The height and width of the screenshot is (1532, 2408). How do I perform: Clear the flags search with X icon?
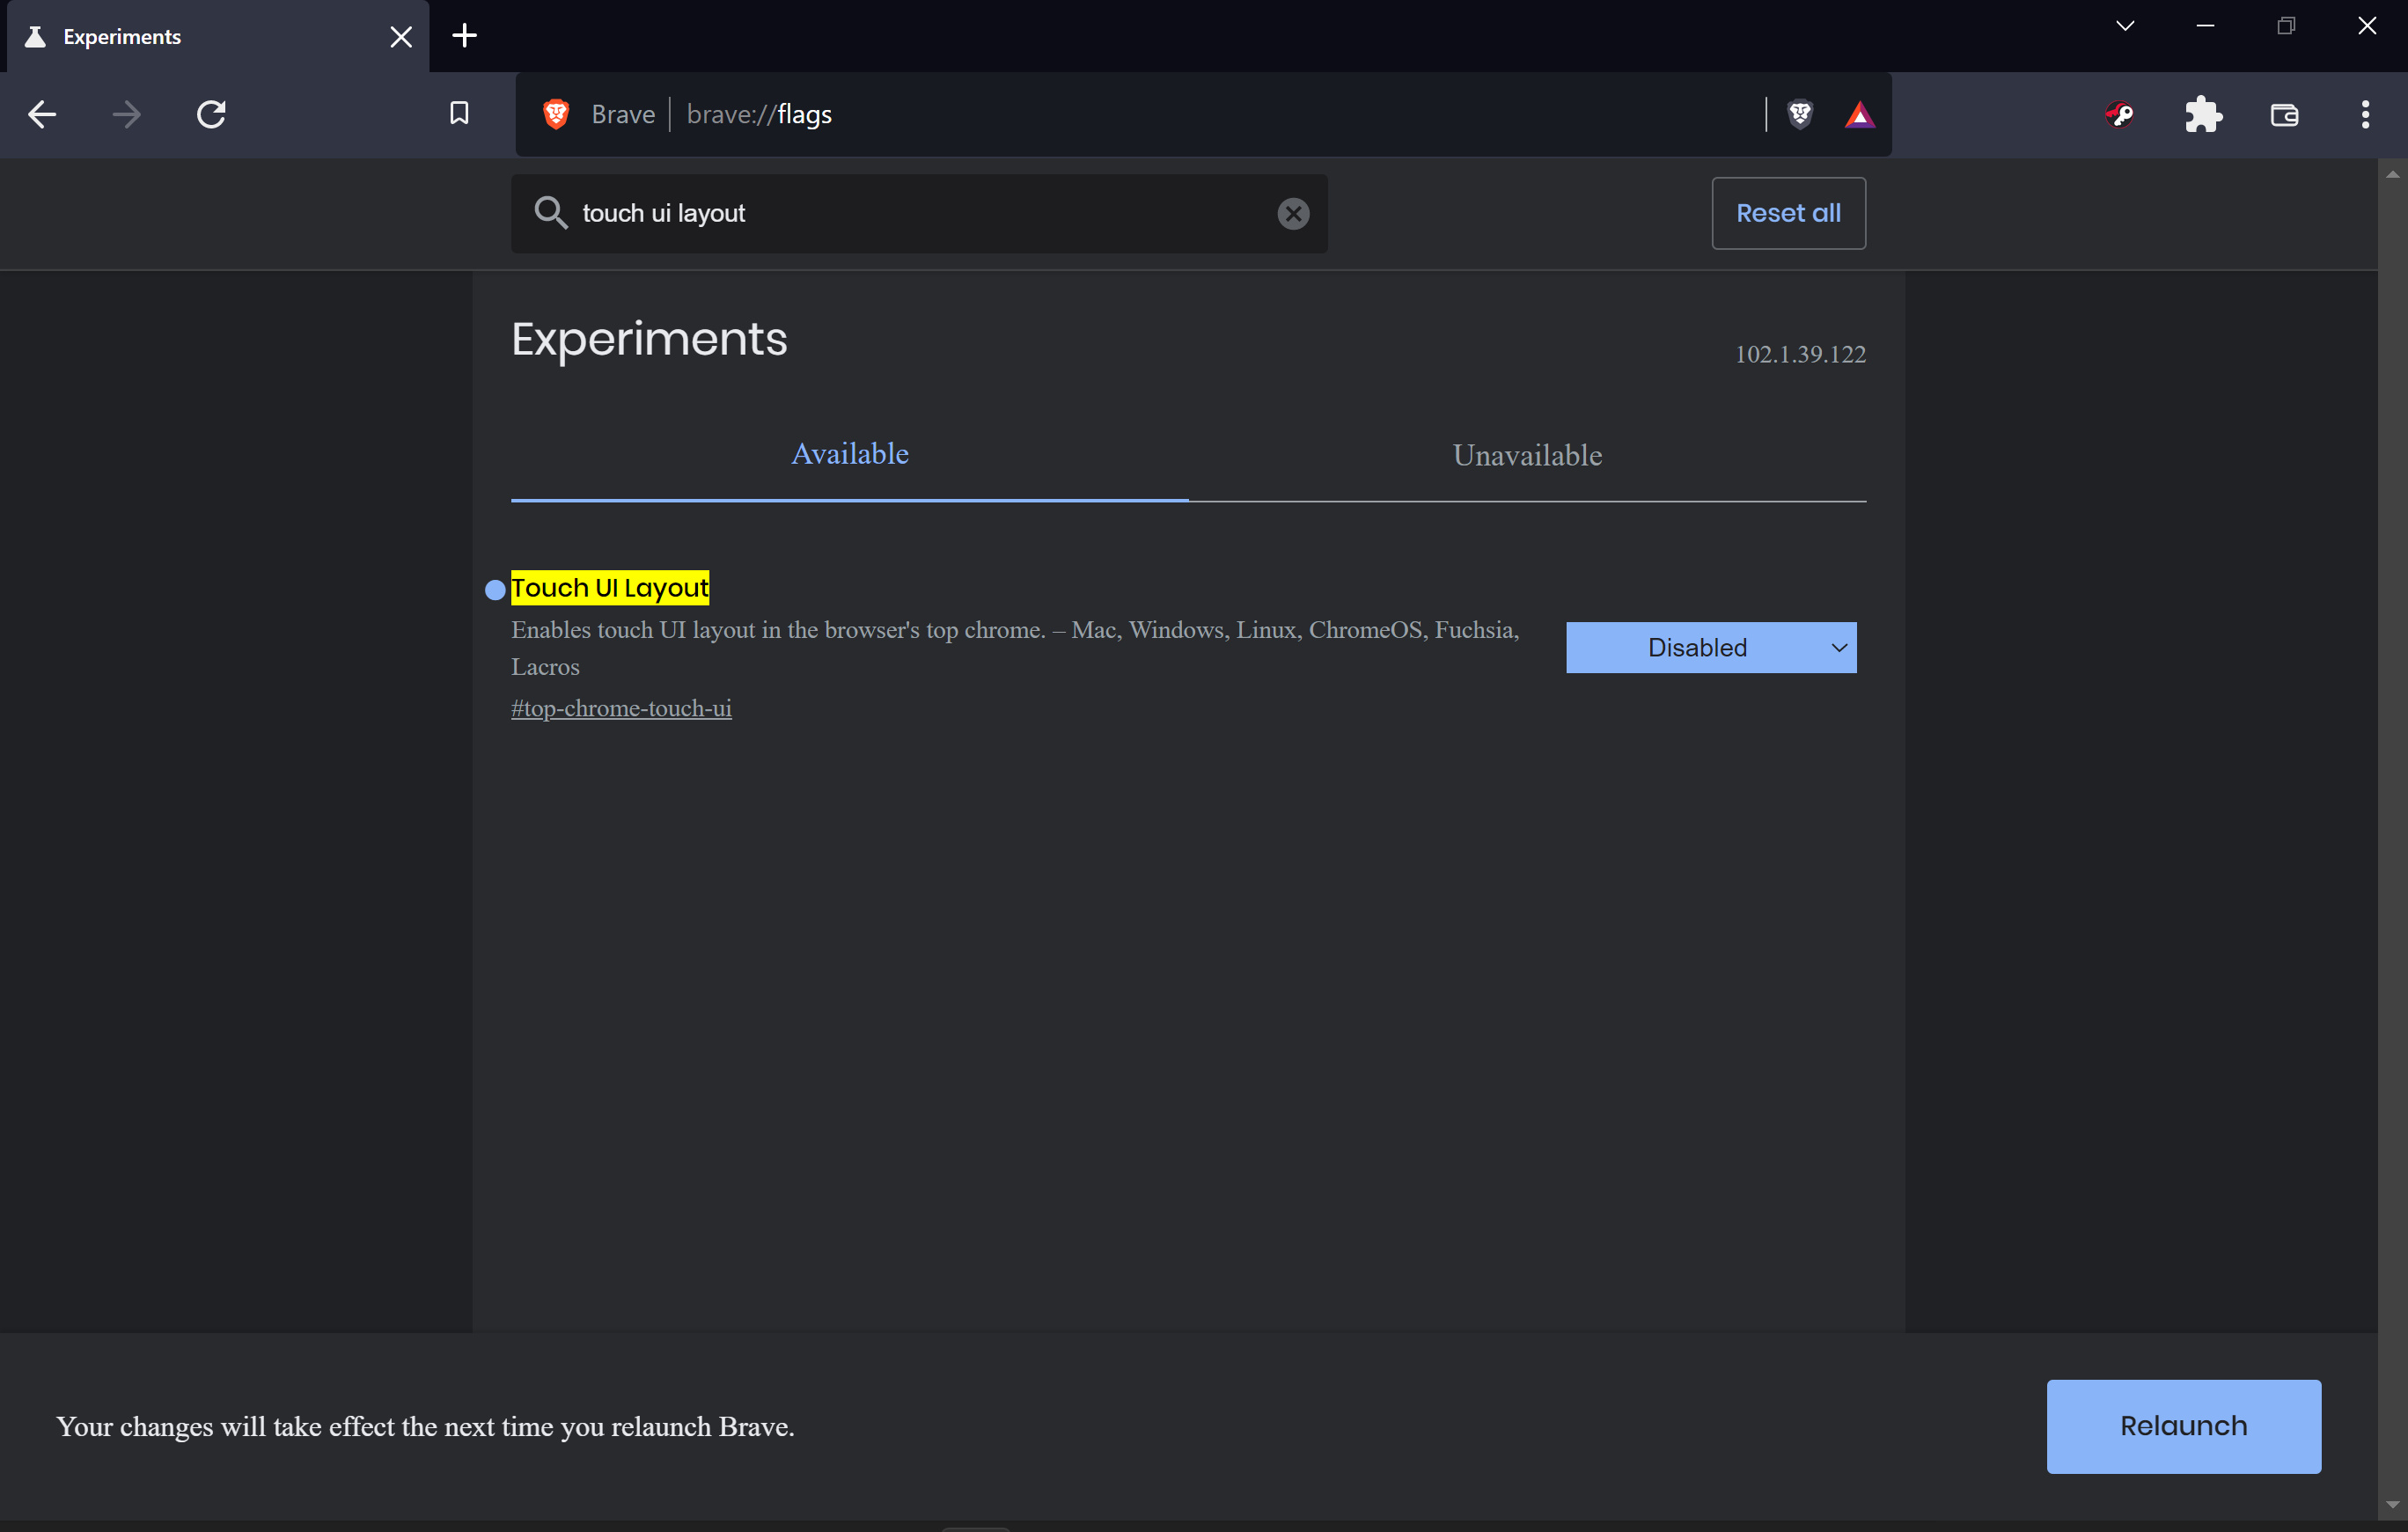(1293, 213)
